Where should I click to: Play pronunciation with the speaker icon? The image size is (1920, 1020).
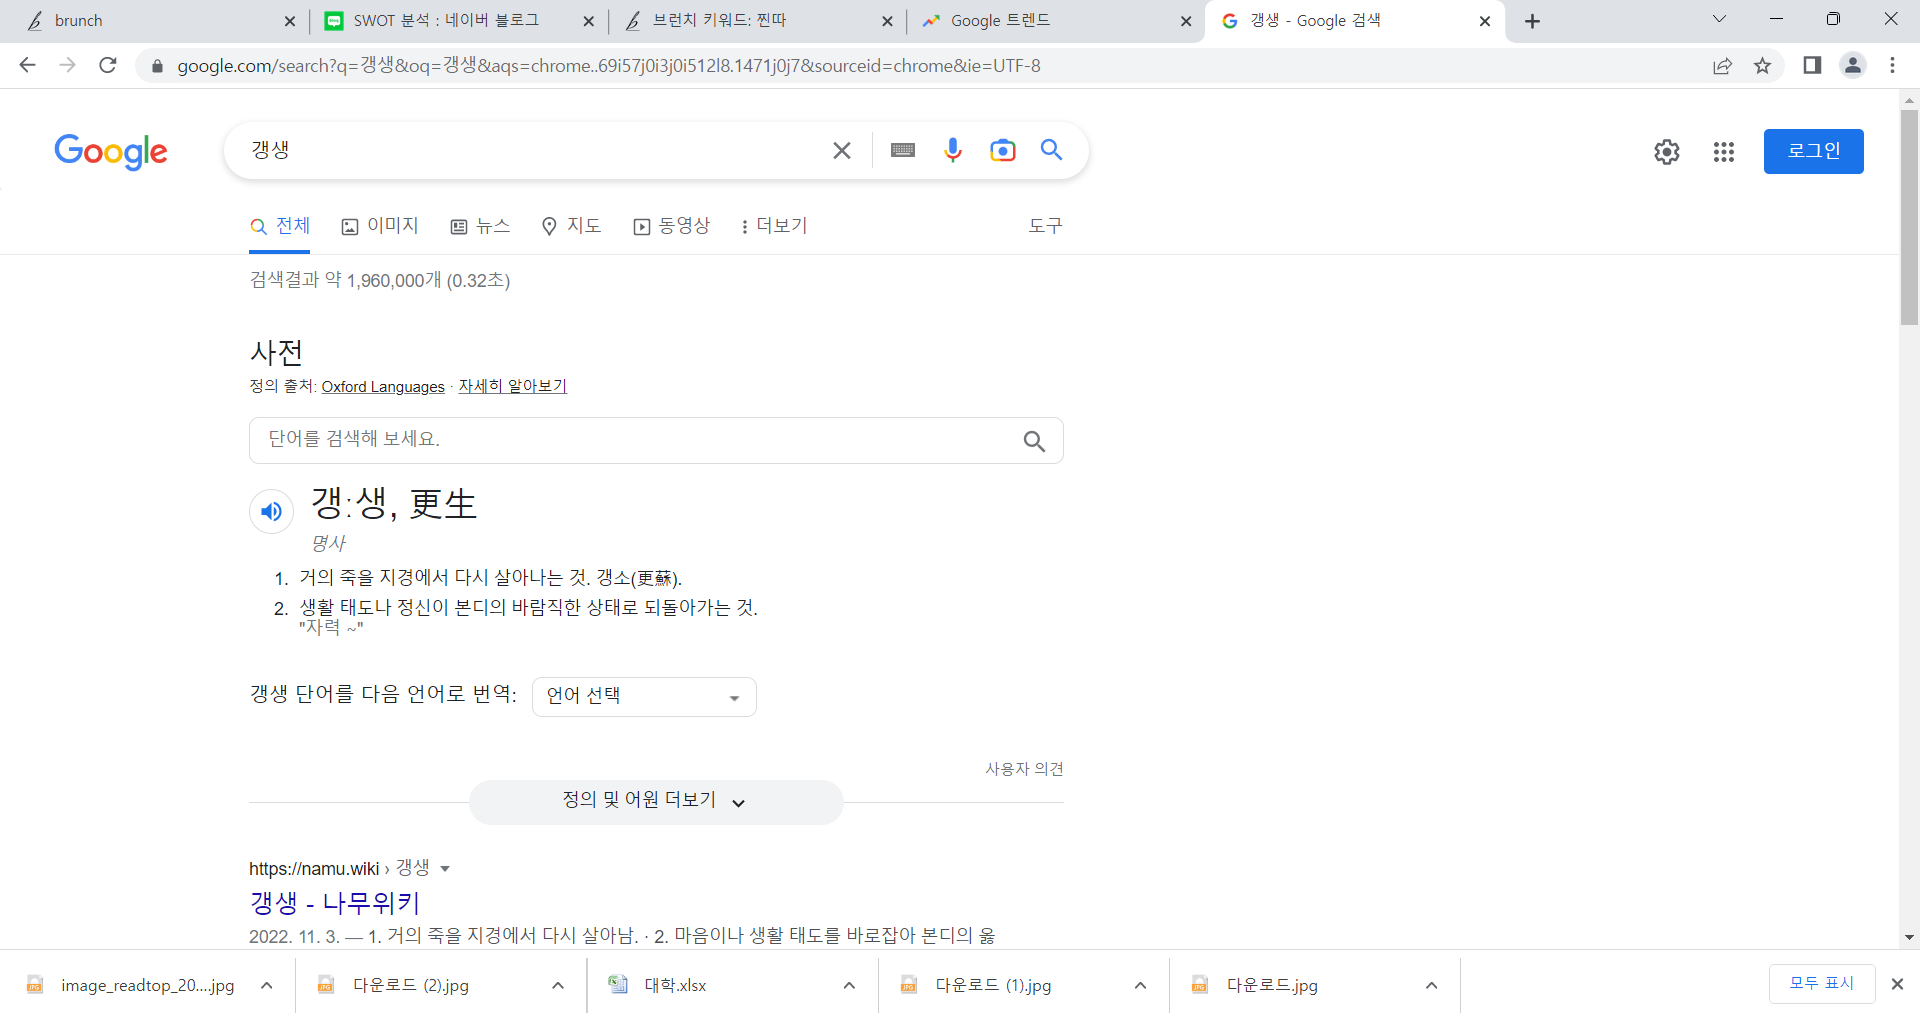(271, 511)
